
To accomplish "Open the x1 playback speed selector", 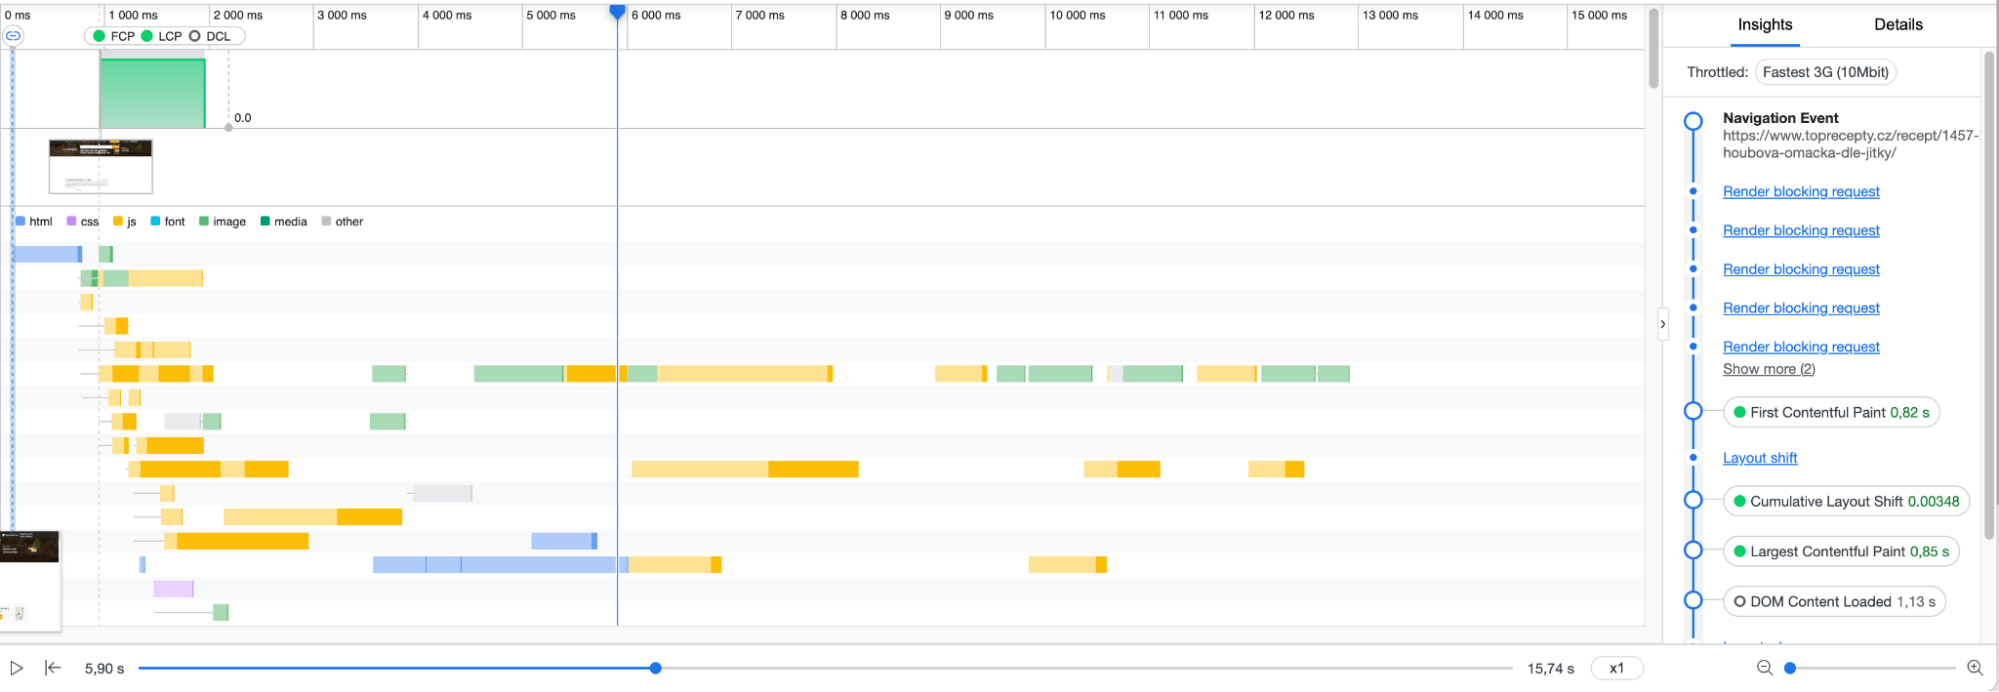I will coord(1616,668).
